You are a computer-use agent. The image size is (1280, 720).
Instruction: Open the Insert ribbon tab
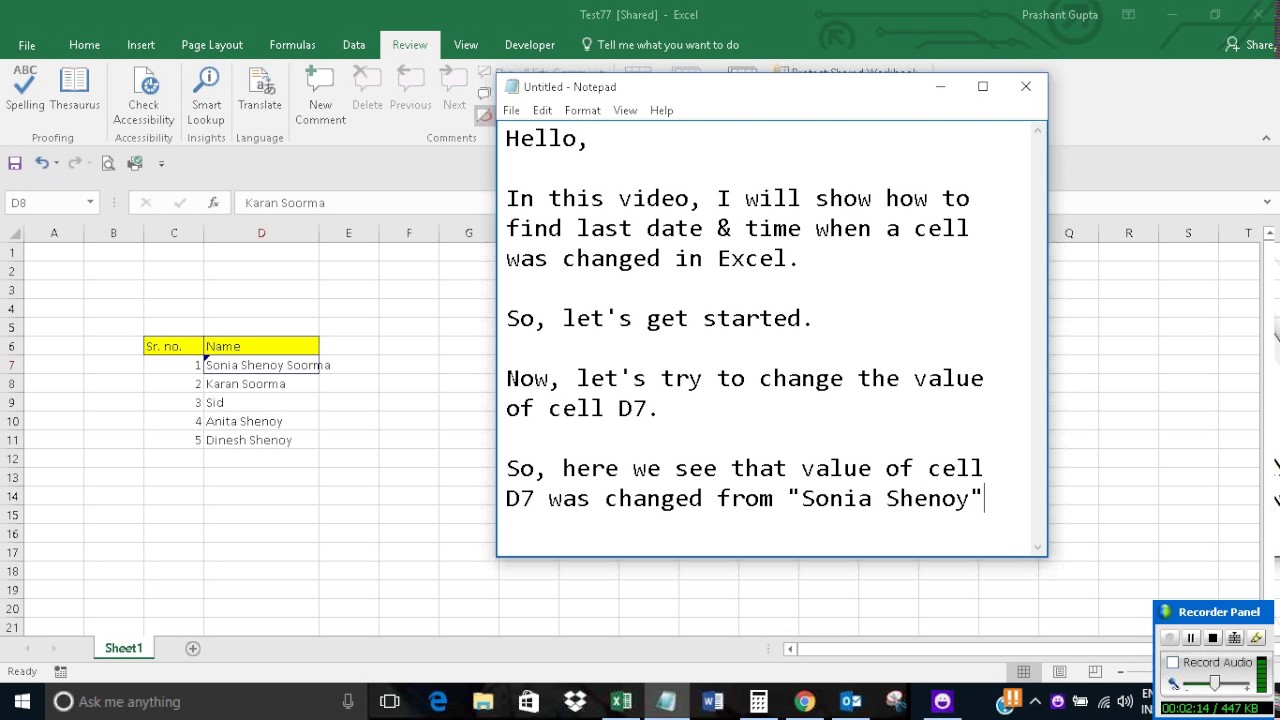tap(141, 45)
